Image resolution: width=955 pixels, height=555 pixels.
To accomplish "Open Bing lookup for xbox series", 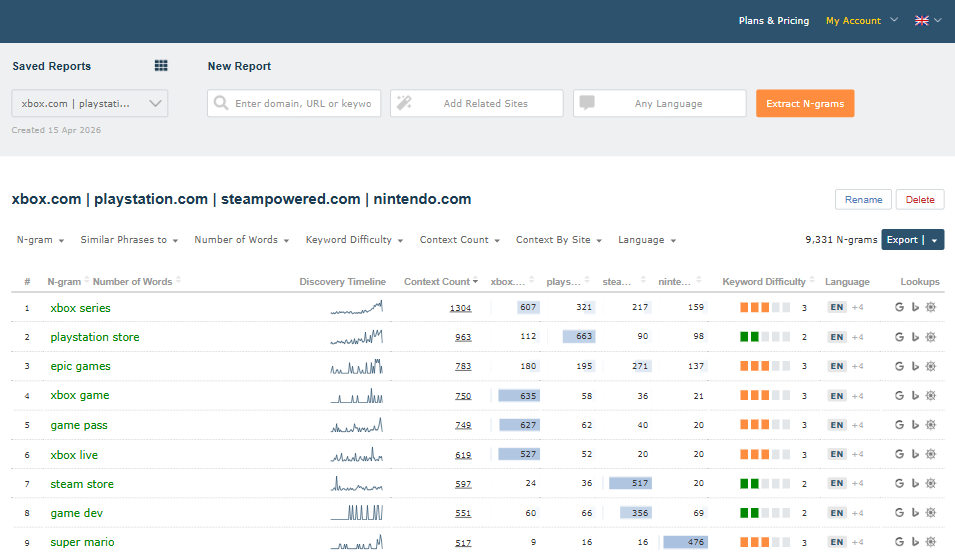I will [915, 307].
